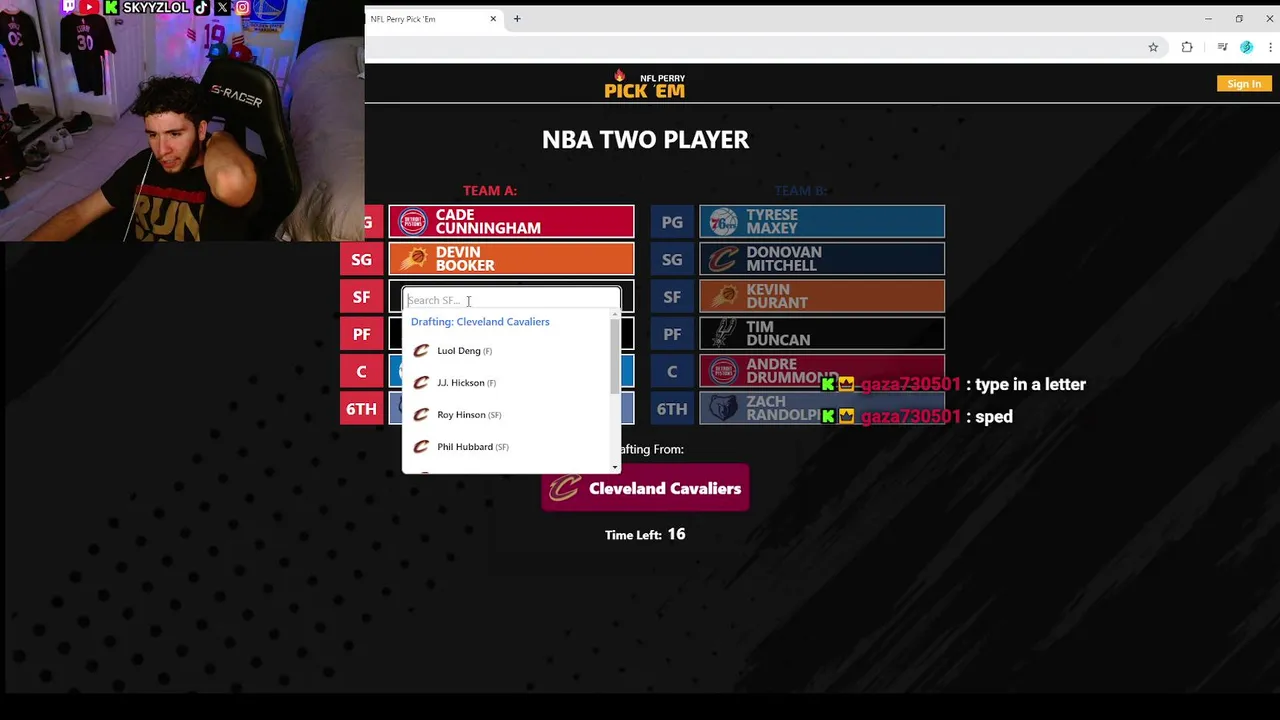
Task: Click the Grizzlies logo on Zach Randolph's card
Action: click(x=723, y=408)
